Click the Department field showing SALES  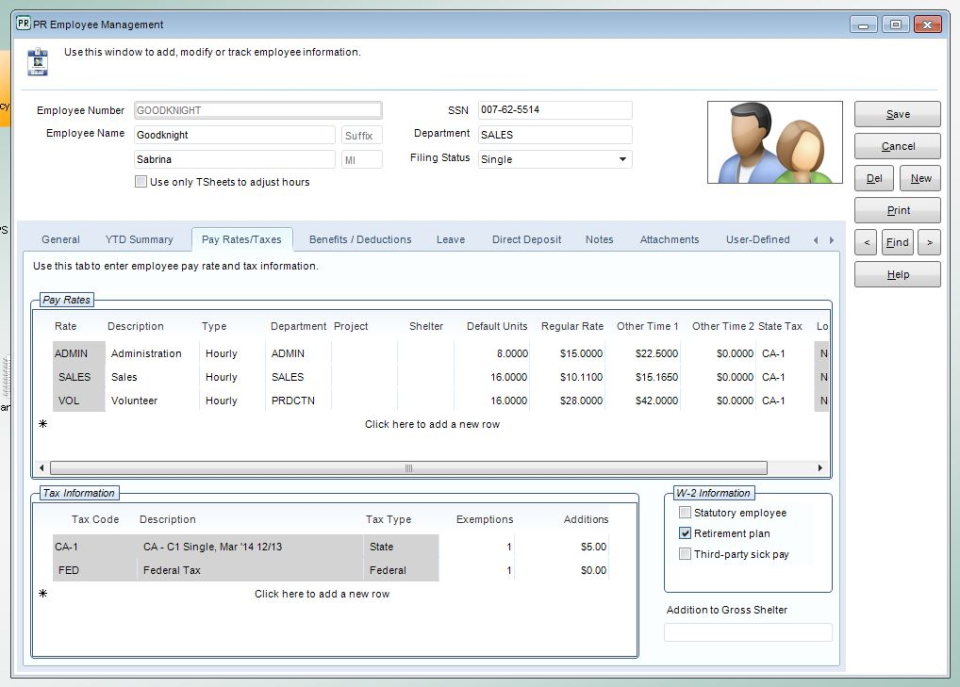(555, 135)
